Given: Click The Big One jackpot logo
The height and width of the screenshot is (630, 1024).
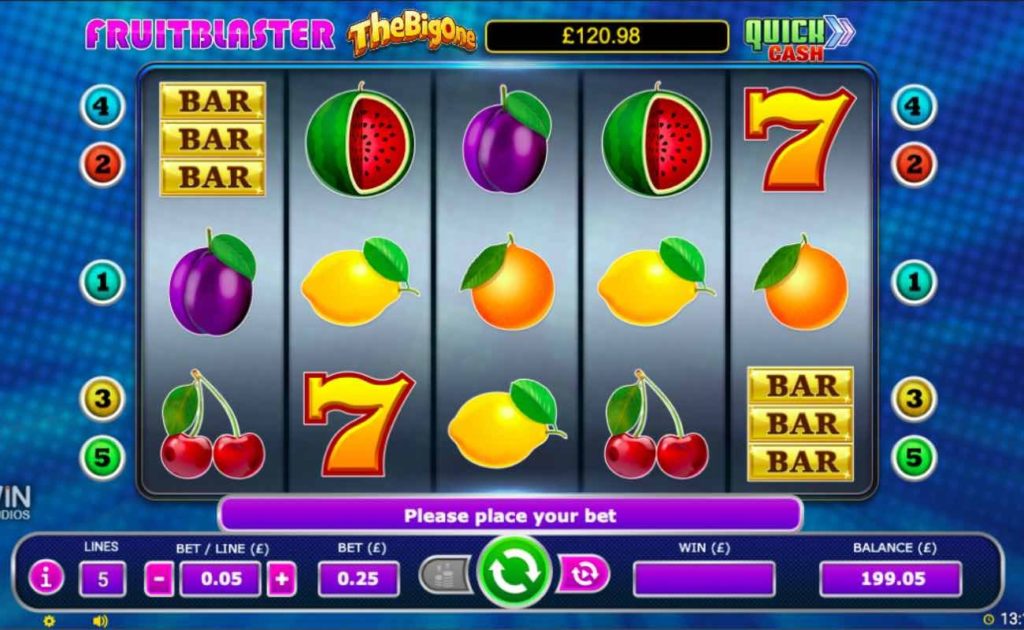Looking at the screenshot, I should (x=411, y=33).
